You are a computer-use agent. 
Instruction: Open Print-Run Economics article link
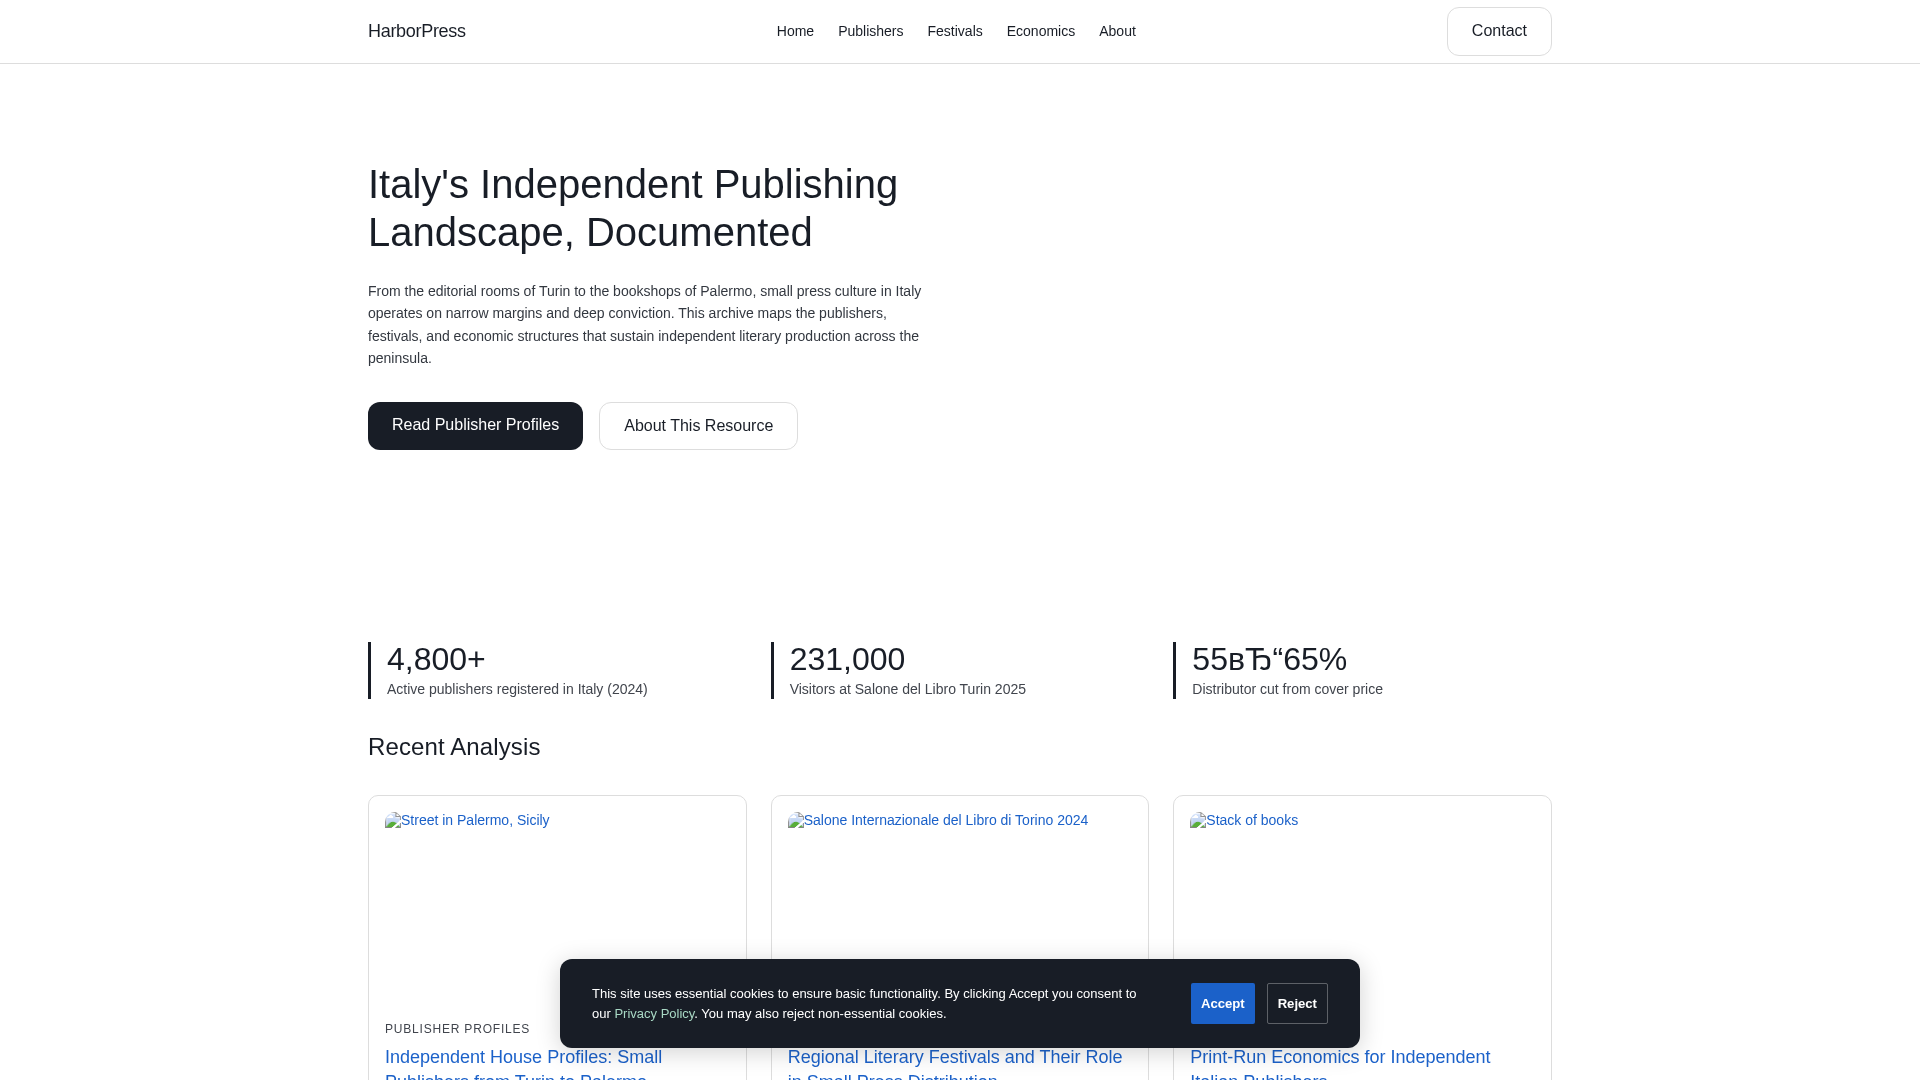click(x=1340, y=1063)
